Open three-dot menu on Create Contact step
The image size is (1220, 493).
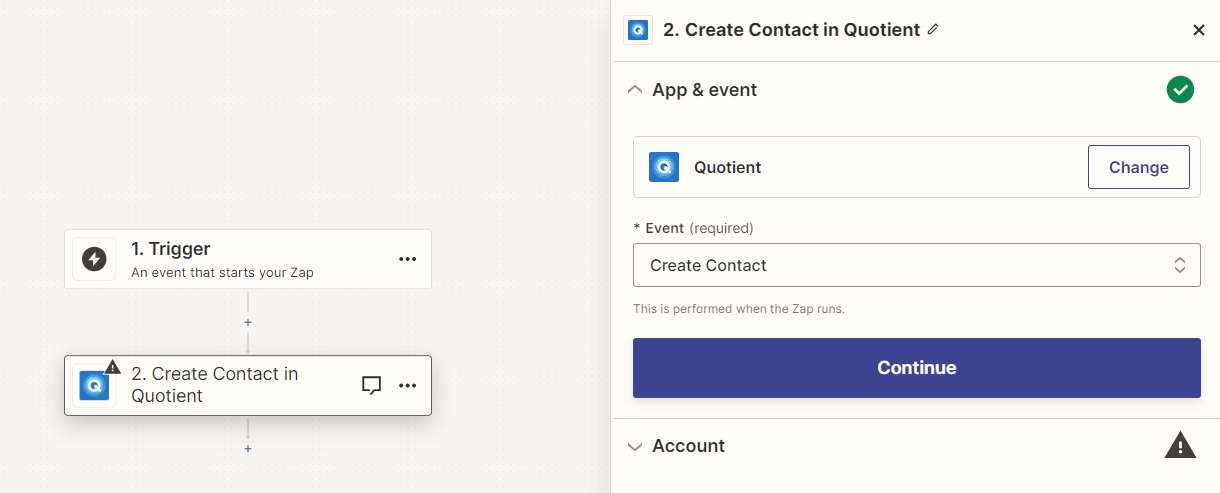[x=407, y=385]
